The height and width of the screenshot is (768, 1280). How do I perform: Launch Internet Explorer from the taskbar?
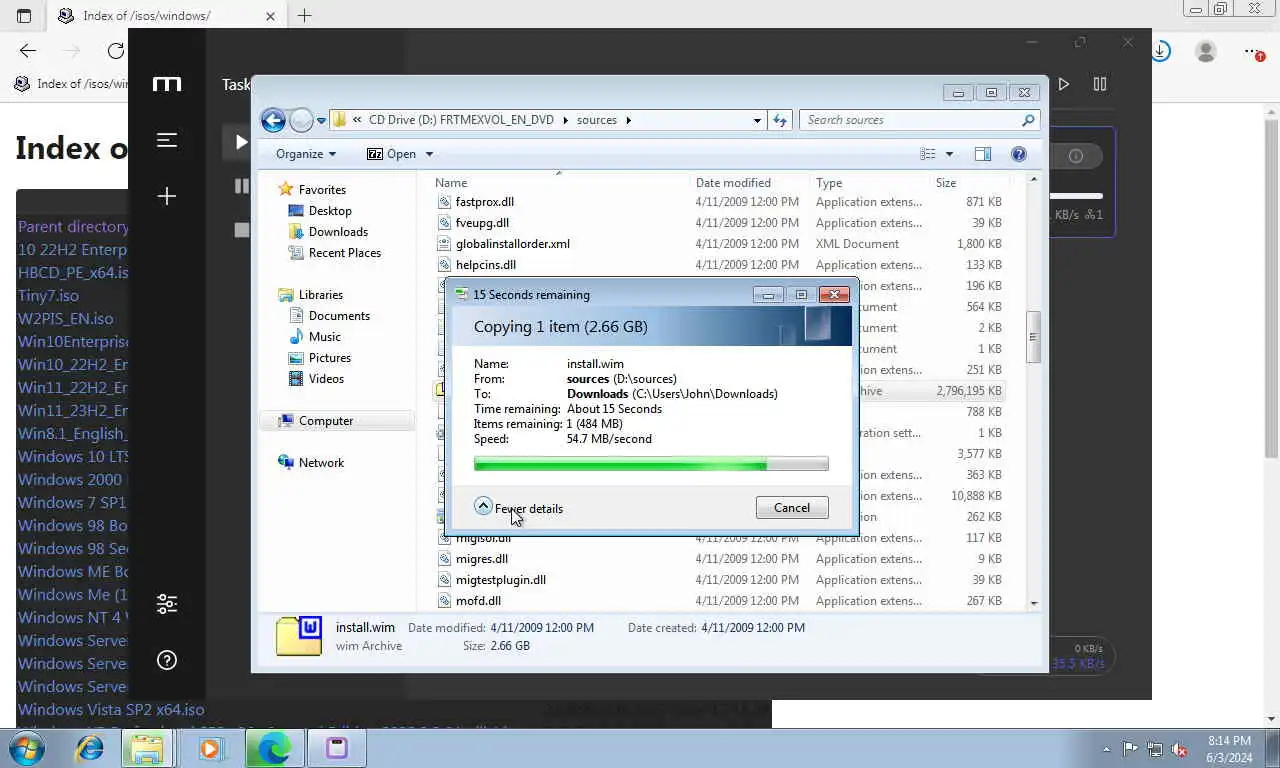(x=90, y=747)
